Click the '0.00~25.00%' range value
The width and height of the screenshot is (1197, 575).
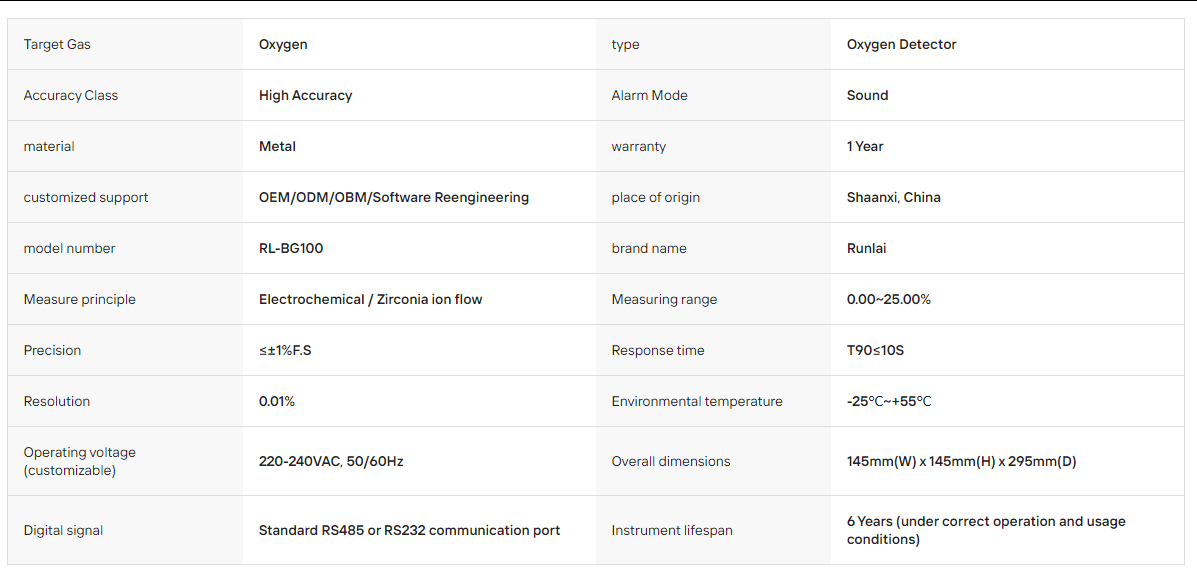[889, 299]
